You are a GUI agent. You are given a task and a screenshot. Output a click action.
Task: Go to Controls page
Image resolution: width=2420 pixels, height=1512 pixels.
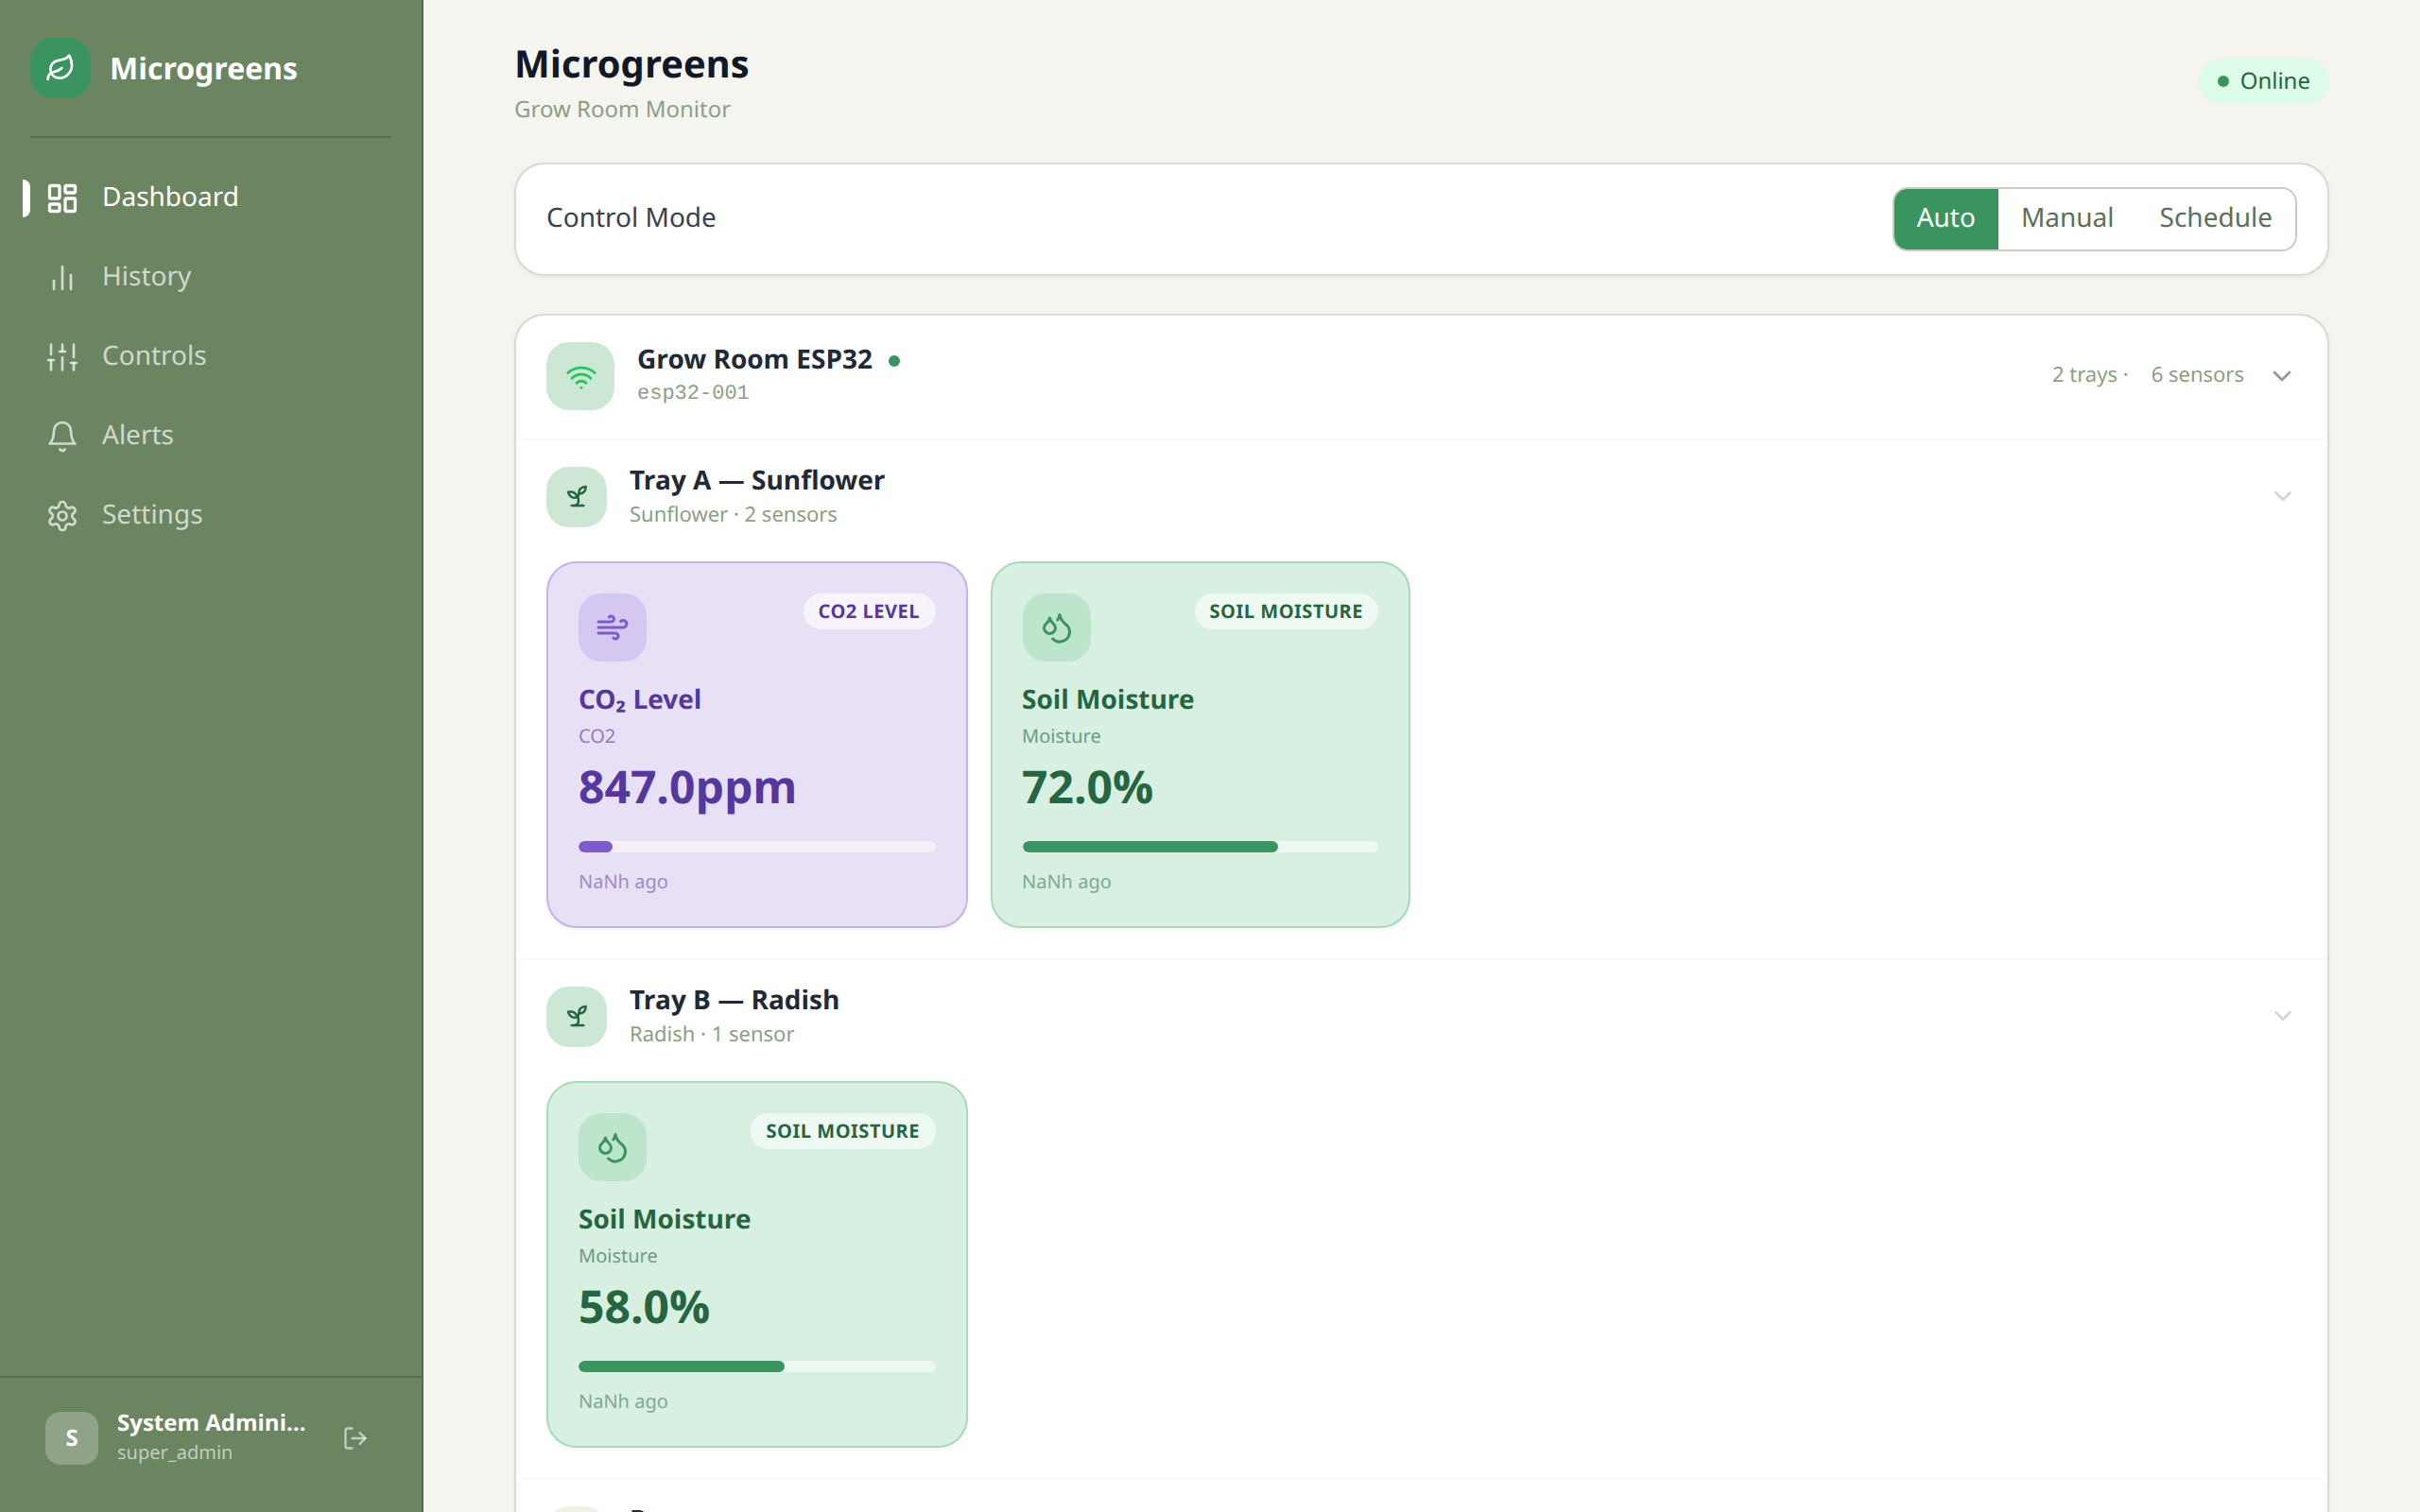(211, 356)
